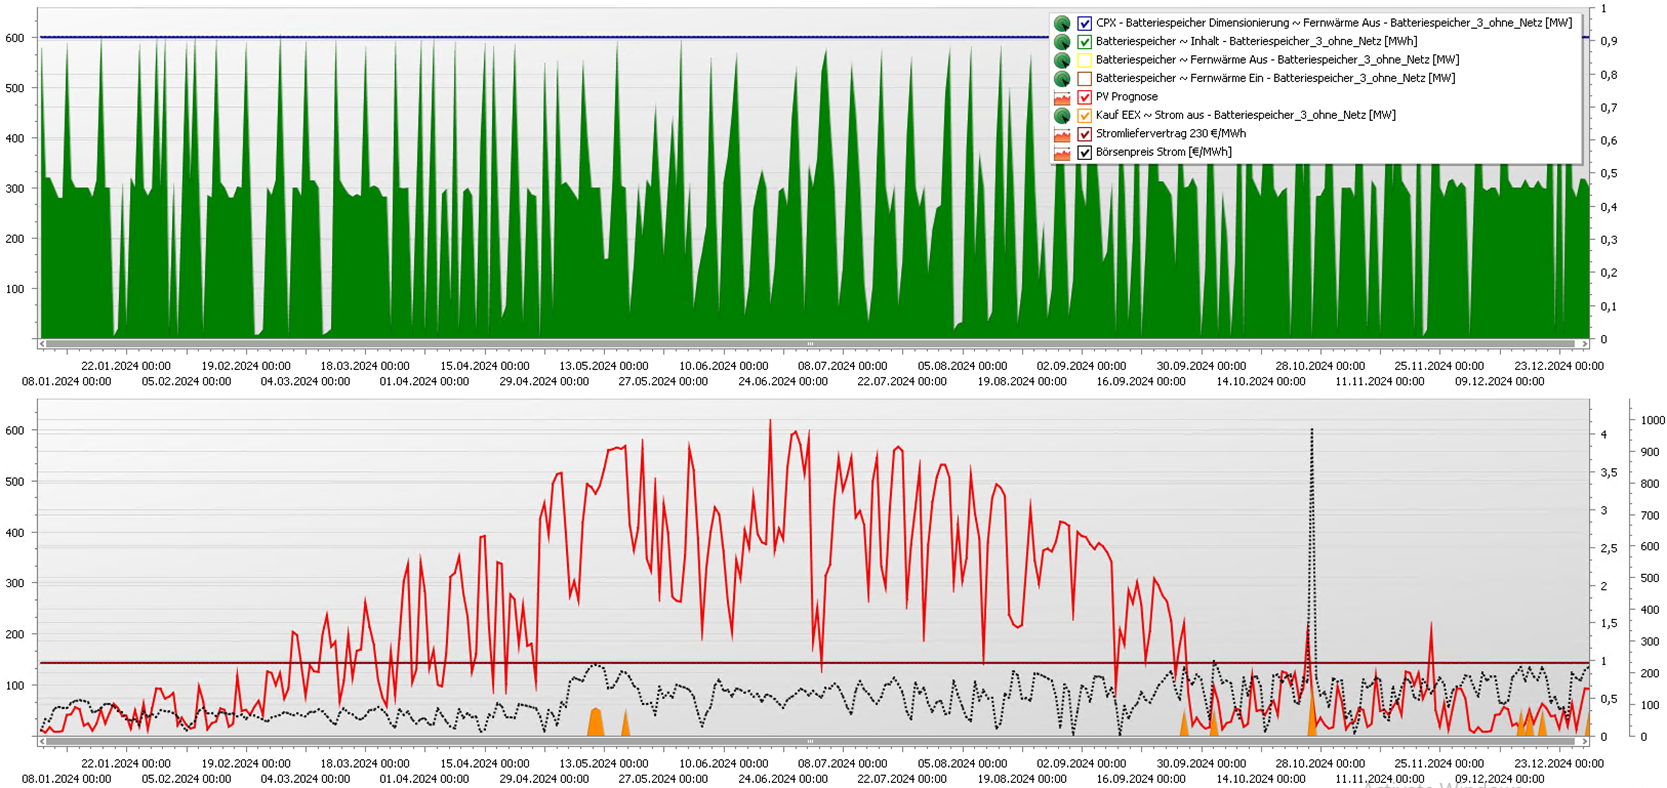Viewport: 1667px width, 788px height.
Task: Select the gauge icon for Fernwärme Ein series
Action: pyautogui.click(x=1062, y=78)
